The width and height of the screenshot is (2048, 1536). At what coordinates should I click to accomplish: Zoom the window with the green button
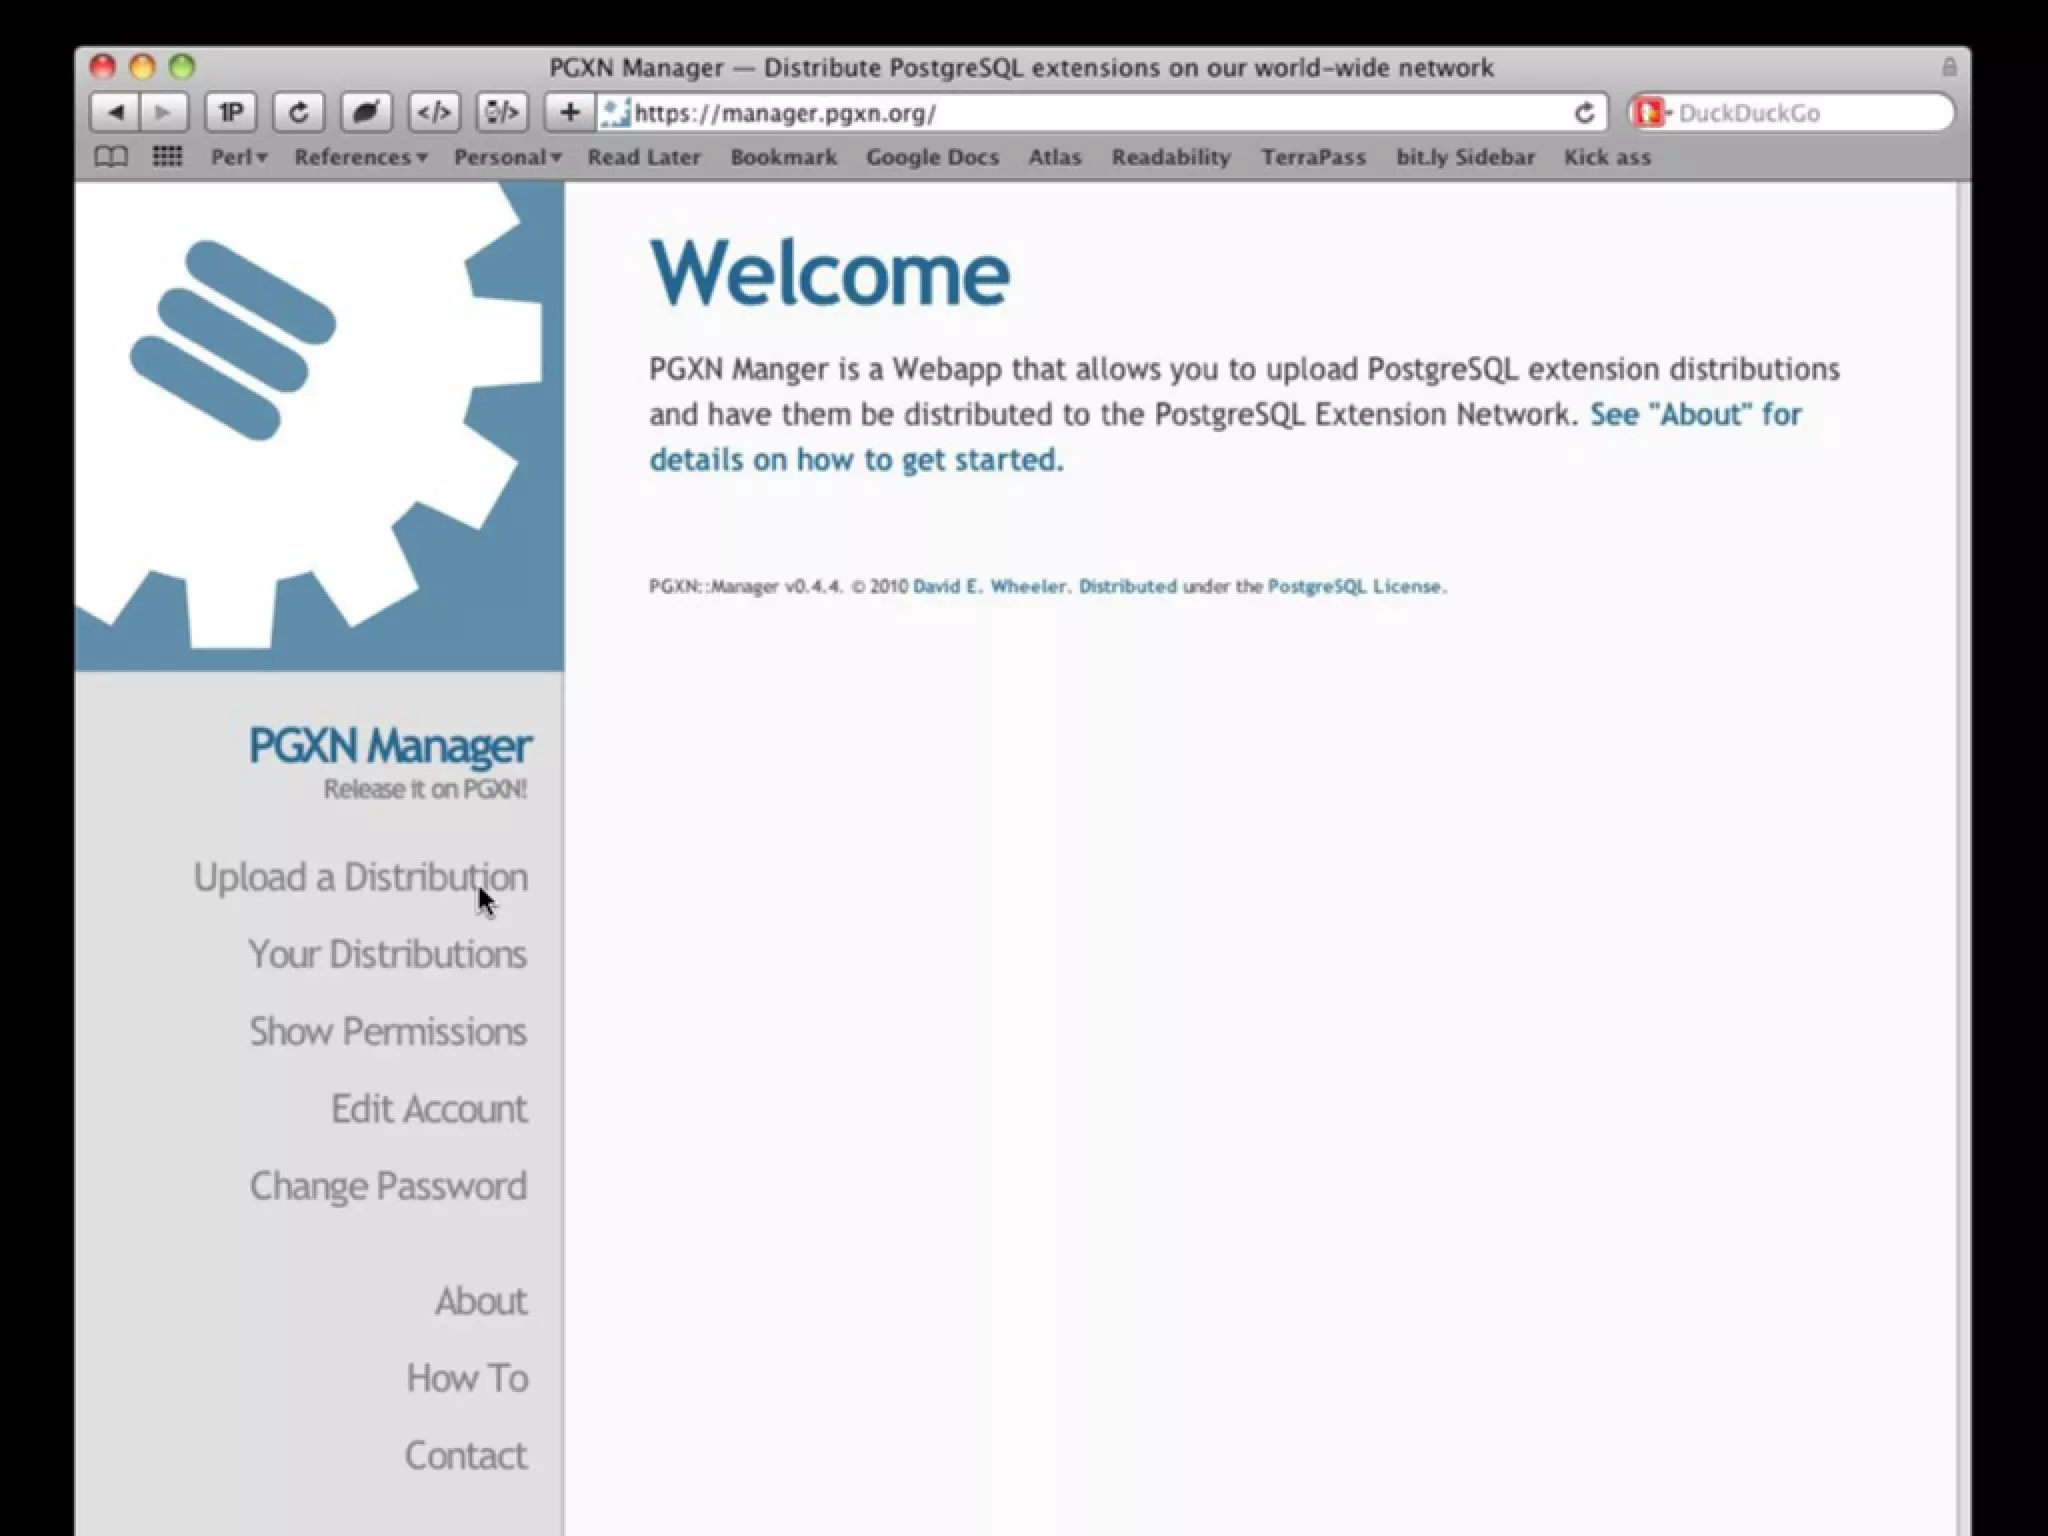(182, 67)
